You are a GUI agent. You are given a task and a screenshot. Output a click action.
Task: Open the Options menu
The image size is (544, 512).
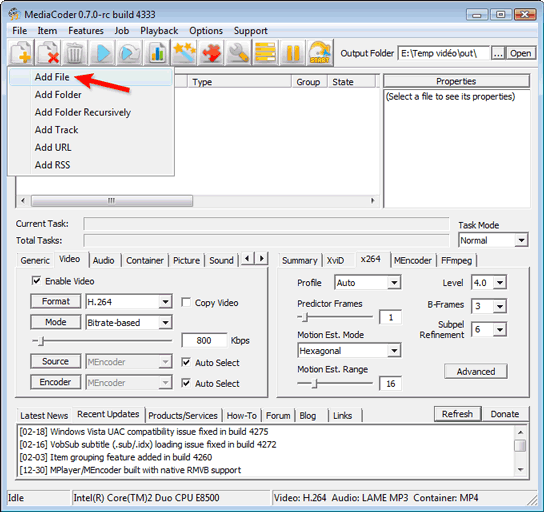coord(206,31)
